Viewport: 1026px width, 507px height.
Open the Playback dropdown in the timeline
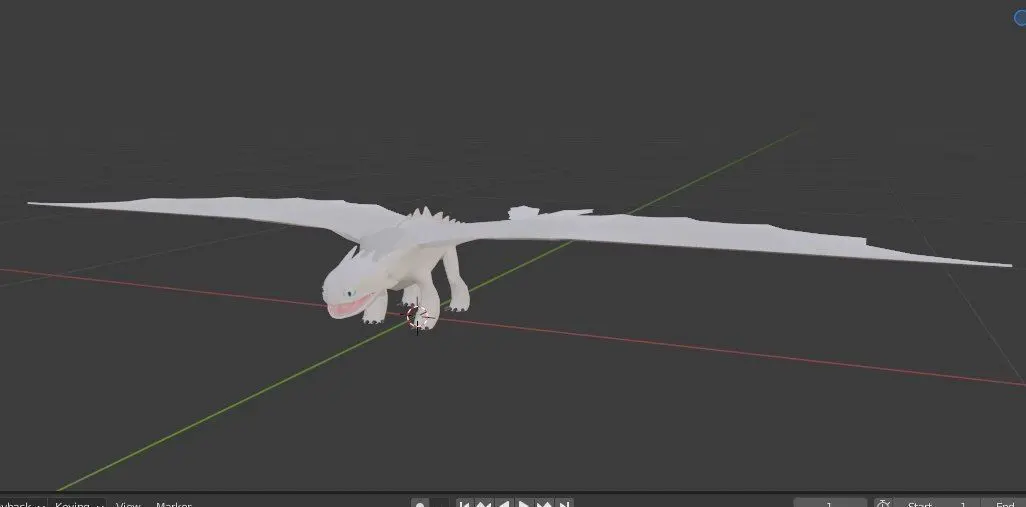click(22, 504)
